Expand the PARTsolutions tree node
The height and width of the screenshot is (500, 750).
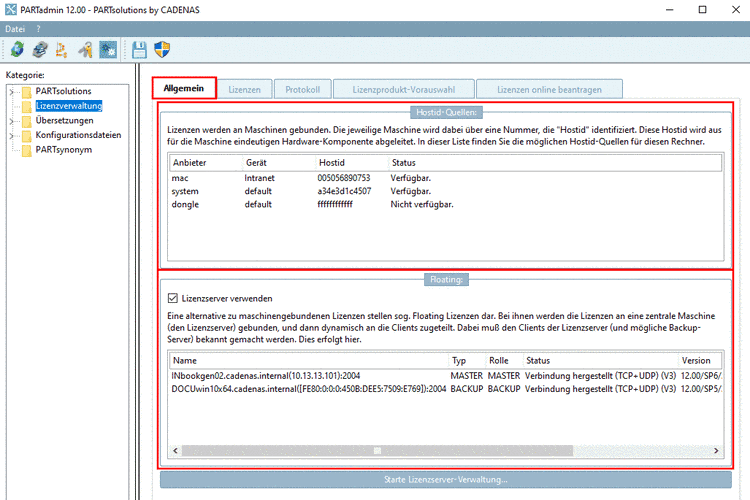tap(12, 91)
